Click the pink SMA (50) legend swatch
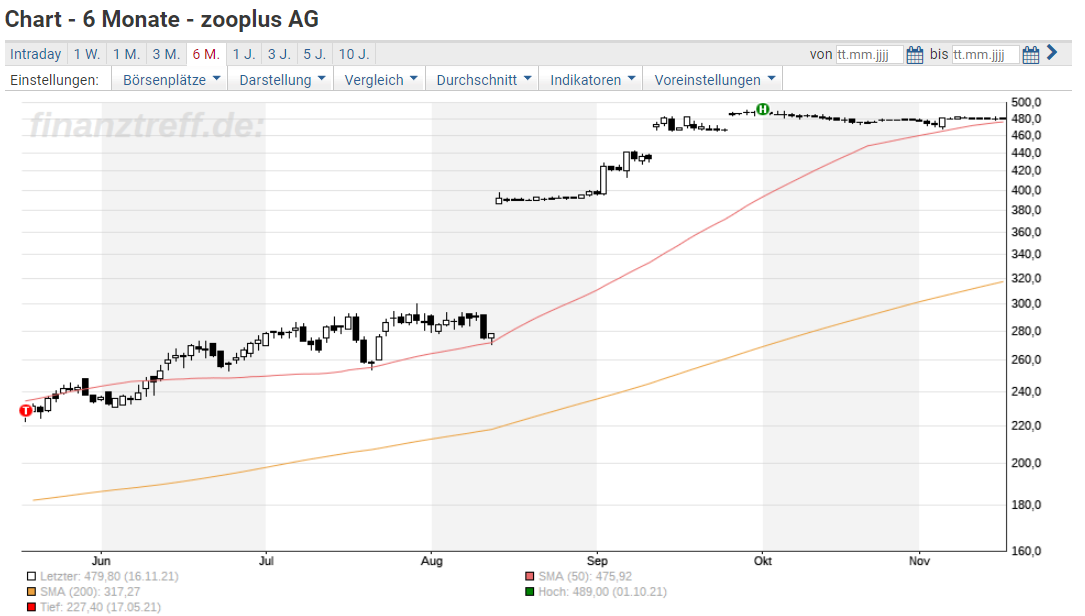Viewport: 1085px width, 616px height. point(529,576)
